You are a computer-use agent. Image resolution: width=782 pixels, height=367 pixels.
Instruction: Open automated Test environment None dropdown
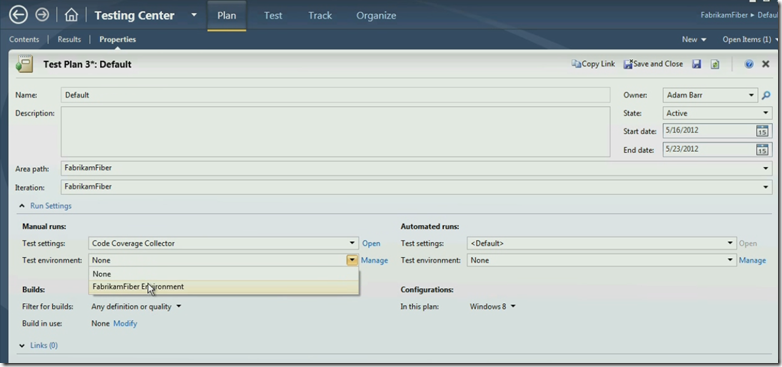(x=602, y=260)
